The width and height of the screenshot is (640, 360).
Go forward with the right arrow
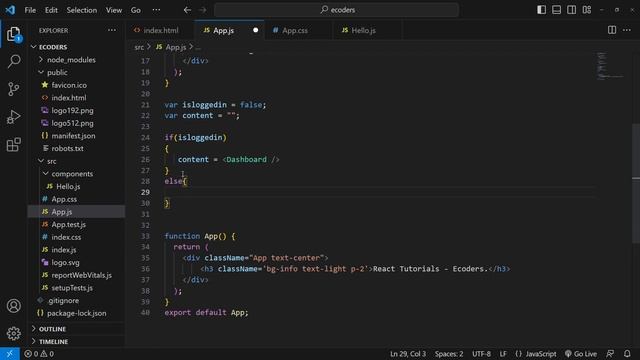pyautogui.click(x=202, y=10)
